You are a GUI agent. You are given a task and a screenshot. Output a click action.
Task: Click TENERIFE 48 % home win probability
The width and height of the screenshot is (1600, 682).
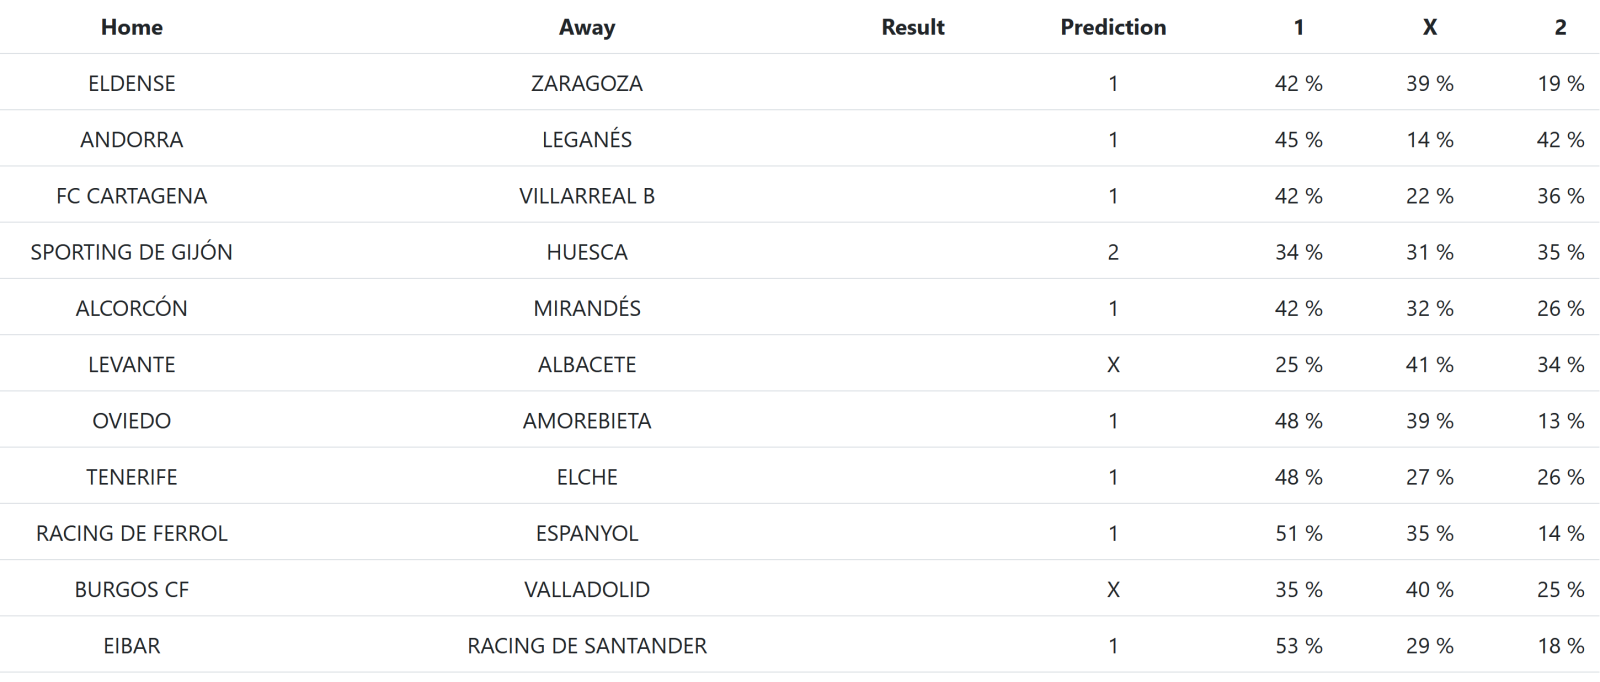pos(1298,477)
